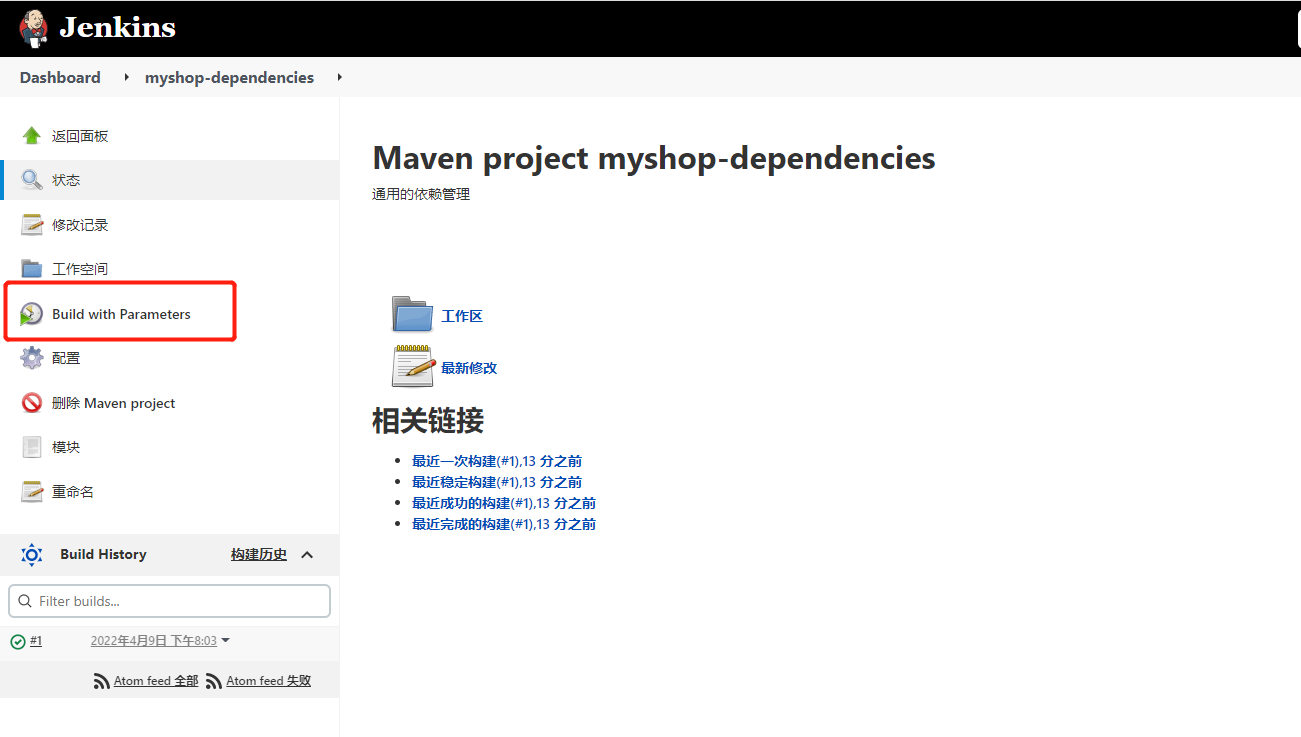This screenshot has width=1301, height=737.
Task: Go to Dashboard breadcrumb
Action: (x=60, y=77)
